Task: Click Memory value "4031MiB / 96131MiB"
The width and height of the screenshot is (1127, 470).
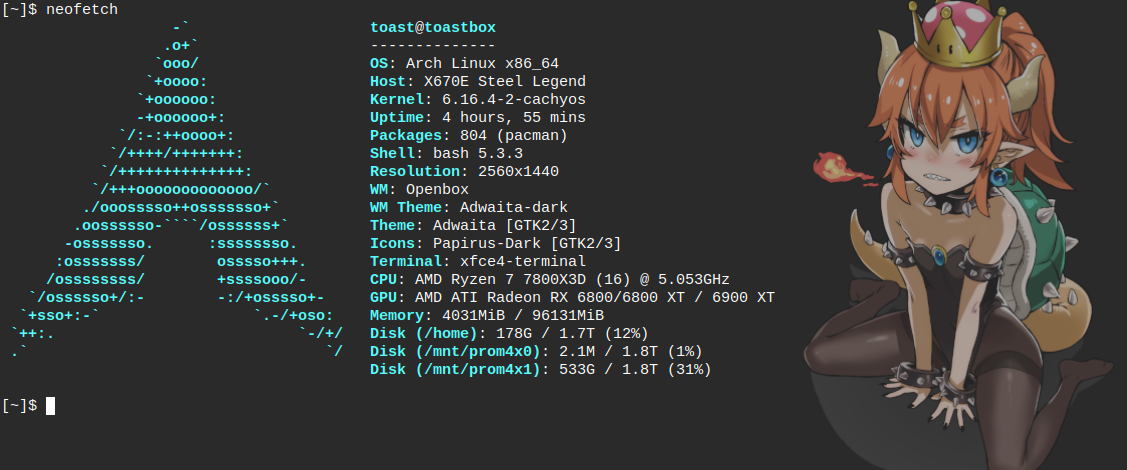Action: point(523,315)
